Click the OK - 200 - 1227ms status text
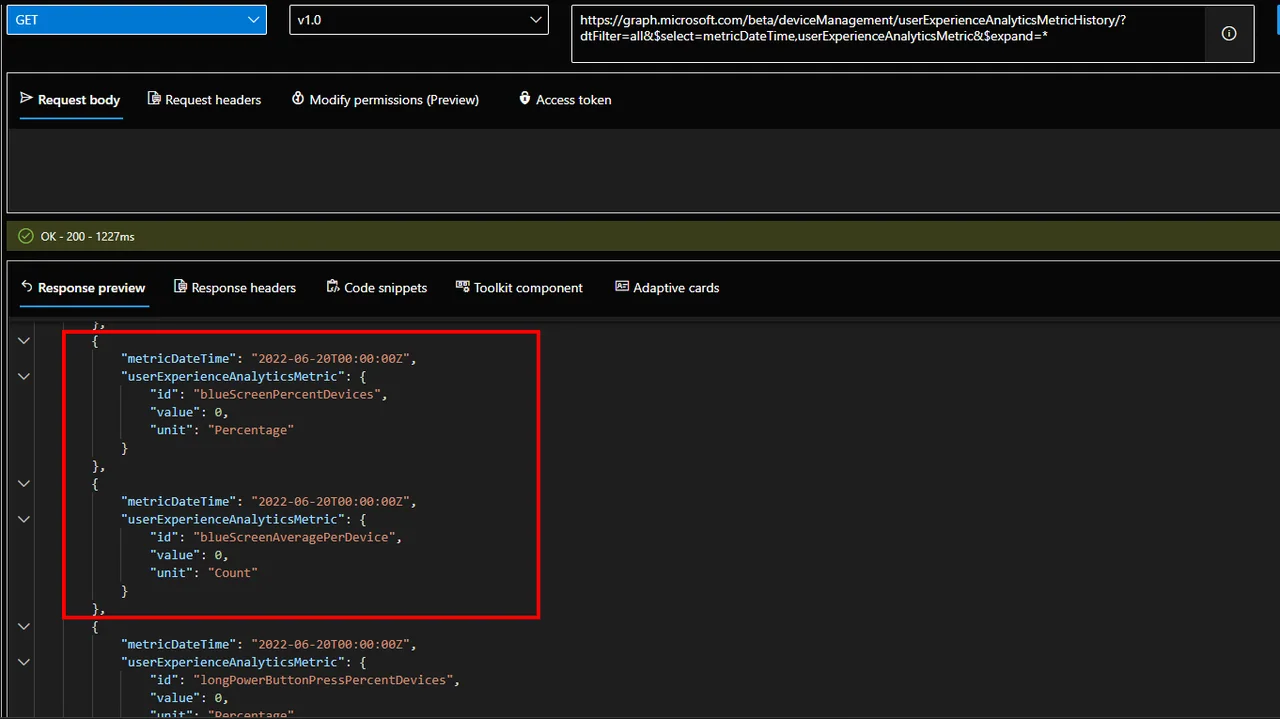This screenshot has width=1280, height=719. click(88, 237)
